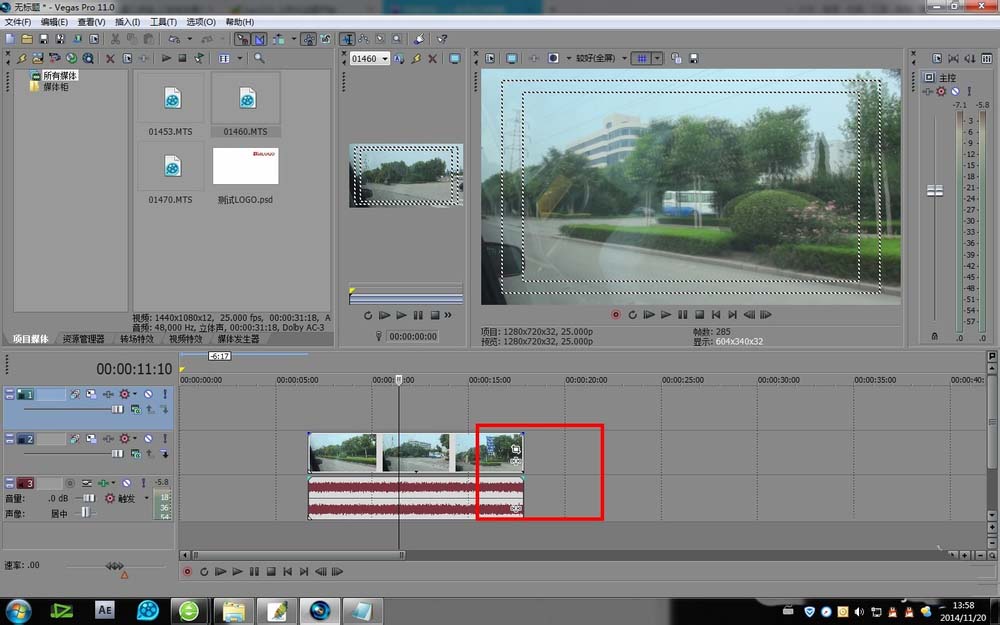Open the automation settings arrow on track 1

(135, 394)
